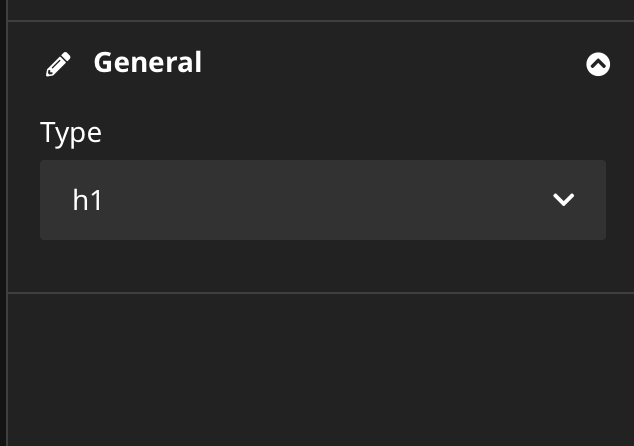Image resolution: width=634 pixels, height=446 pixels.
Task: Click the dark strip above the top divider
Action: [x=321, y=9]
